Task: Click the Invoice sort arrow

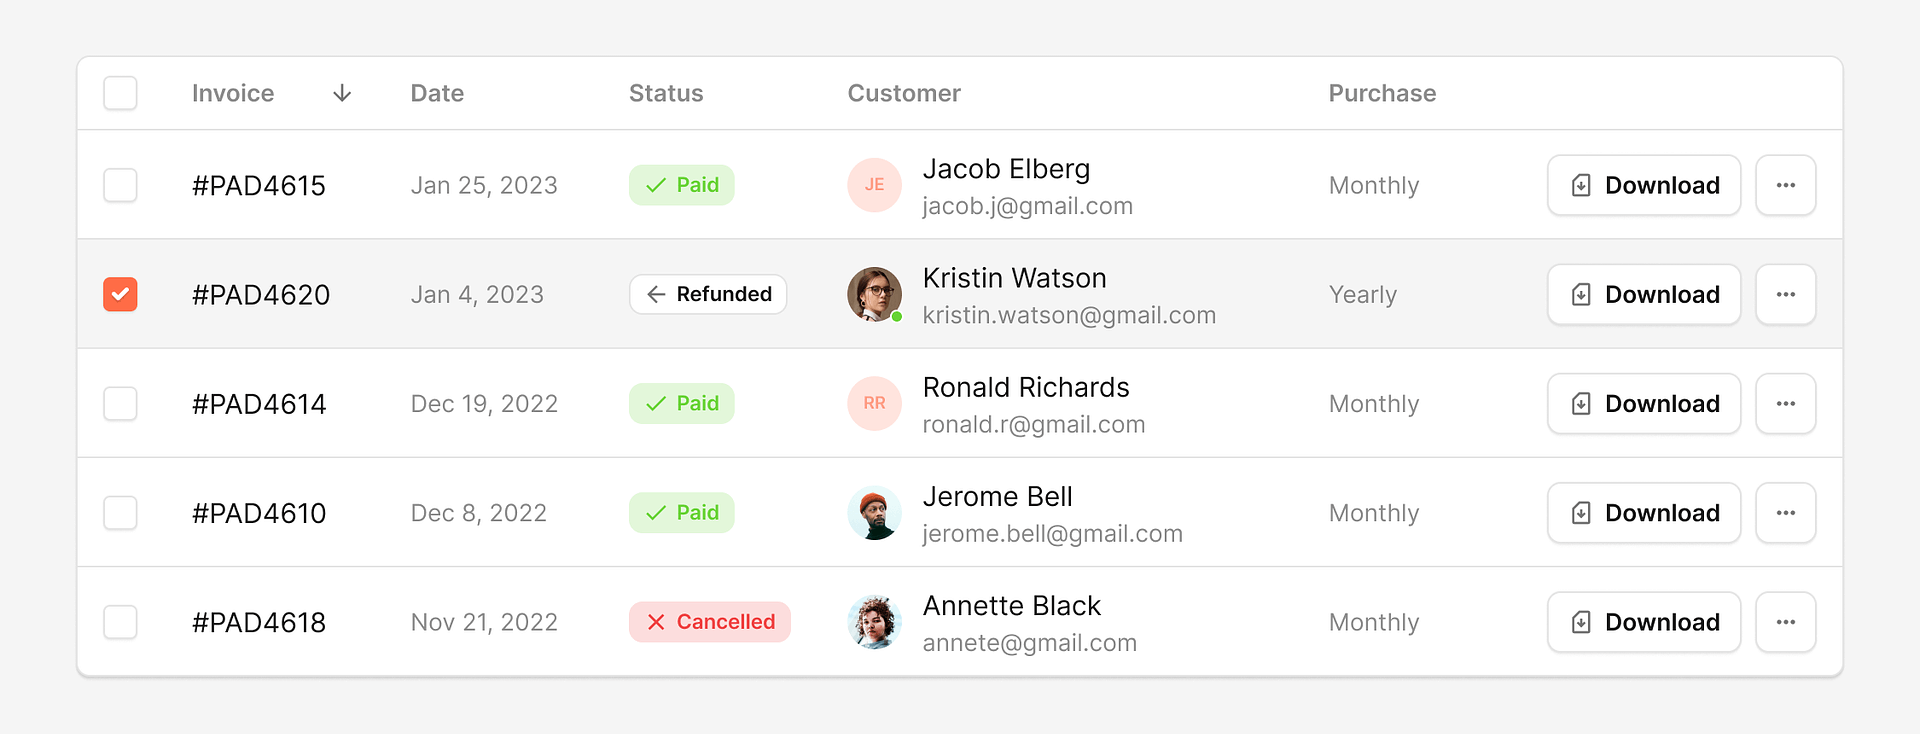Action: [342, 93]
